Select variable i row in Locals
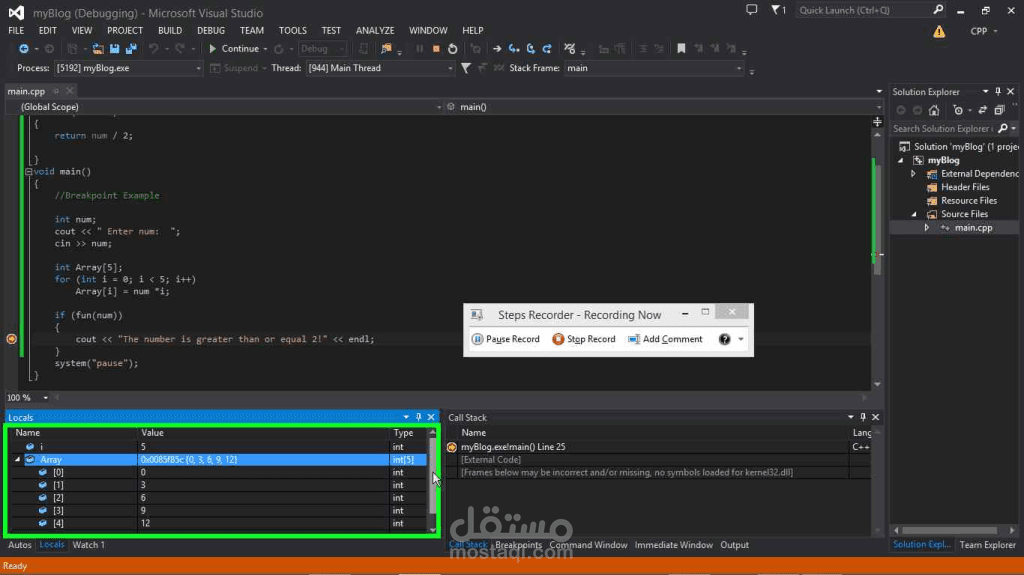This screenshot has width=1024, height=575. pyautogui.click(x=219, y=447)
